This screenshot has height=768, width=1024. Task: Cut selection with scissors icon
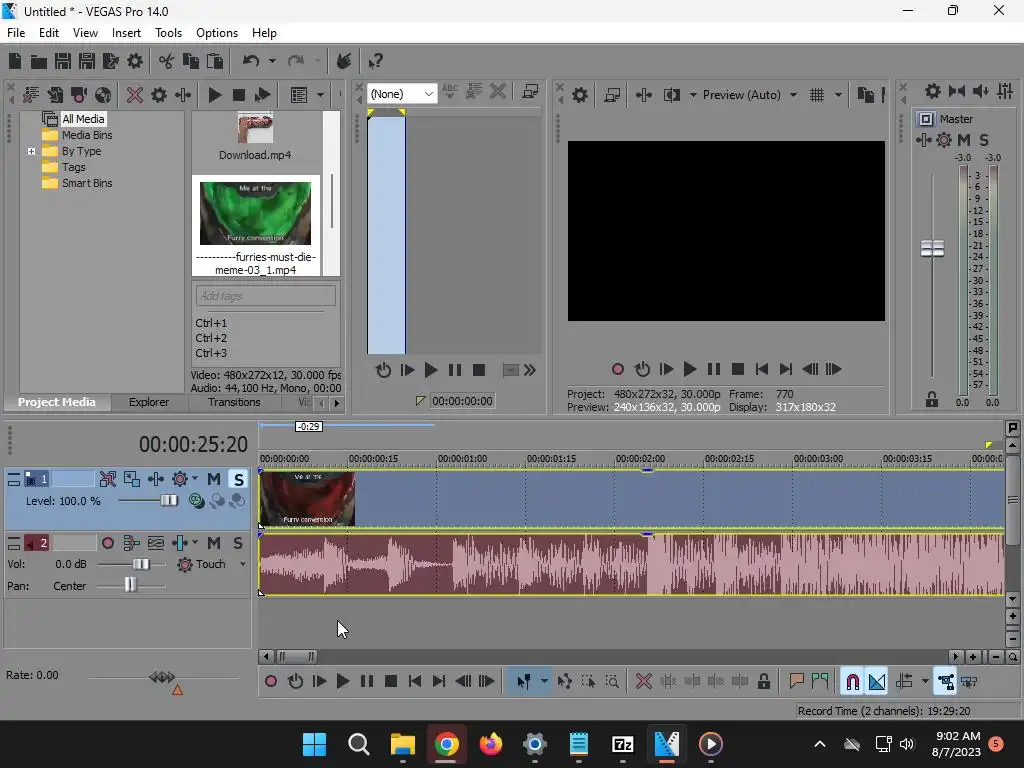(x=167, y=61)
